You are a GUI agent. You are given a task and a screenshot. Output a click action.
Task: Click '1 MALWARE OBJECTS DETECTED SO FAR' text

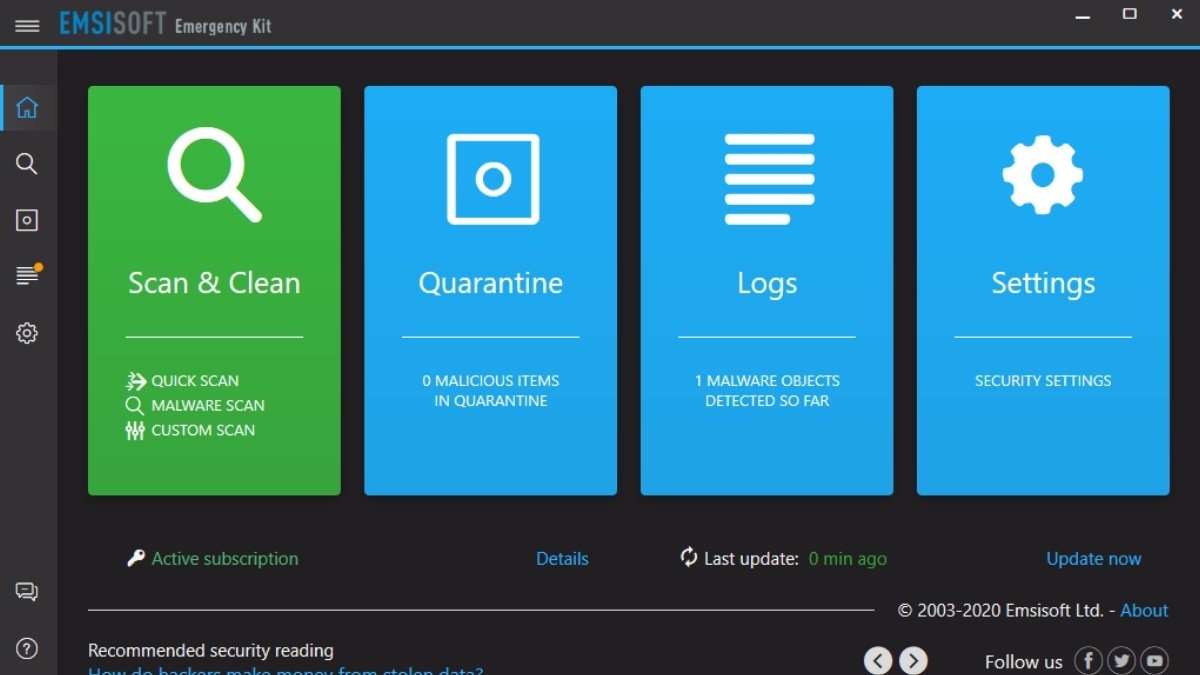tap(767, 391)
